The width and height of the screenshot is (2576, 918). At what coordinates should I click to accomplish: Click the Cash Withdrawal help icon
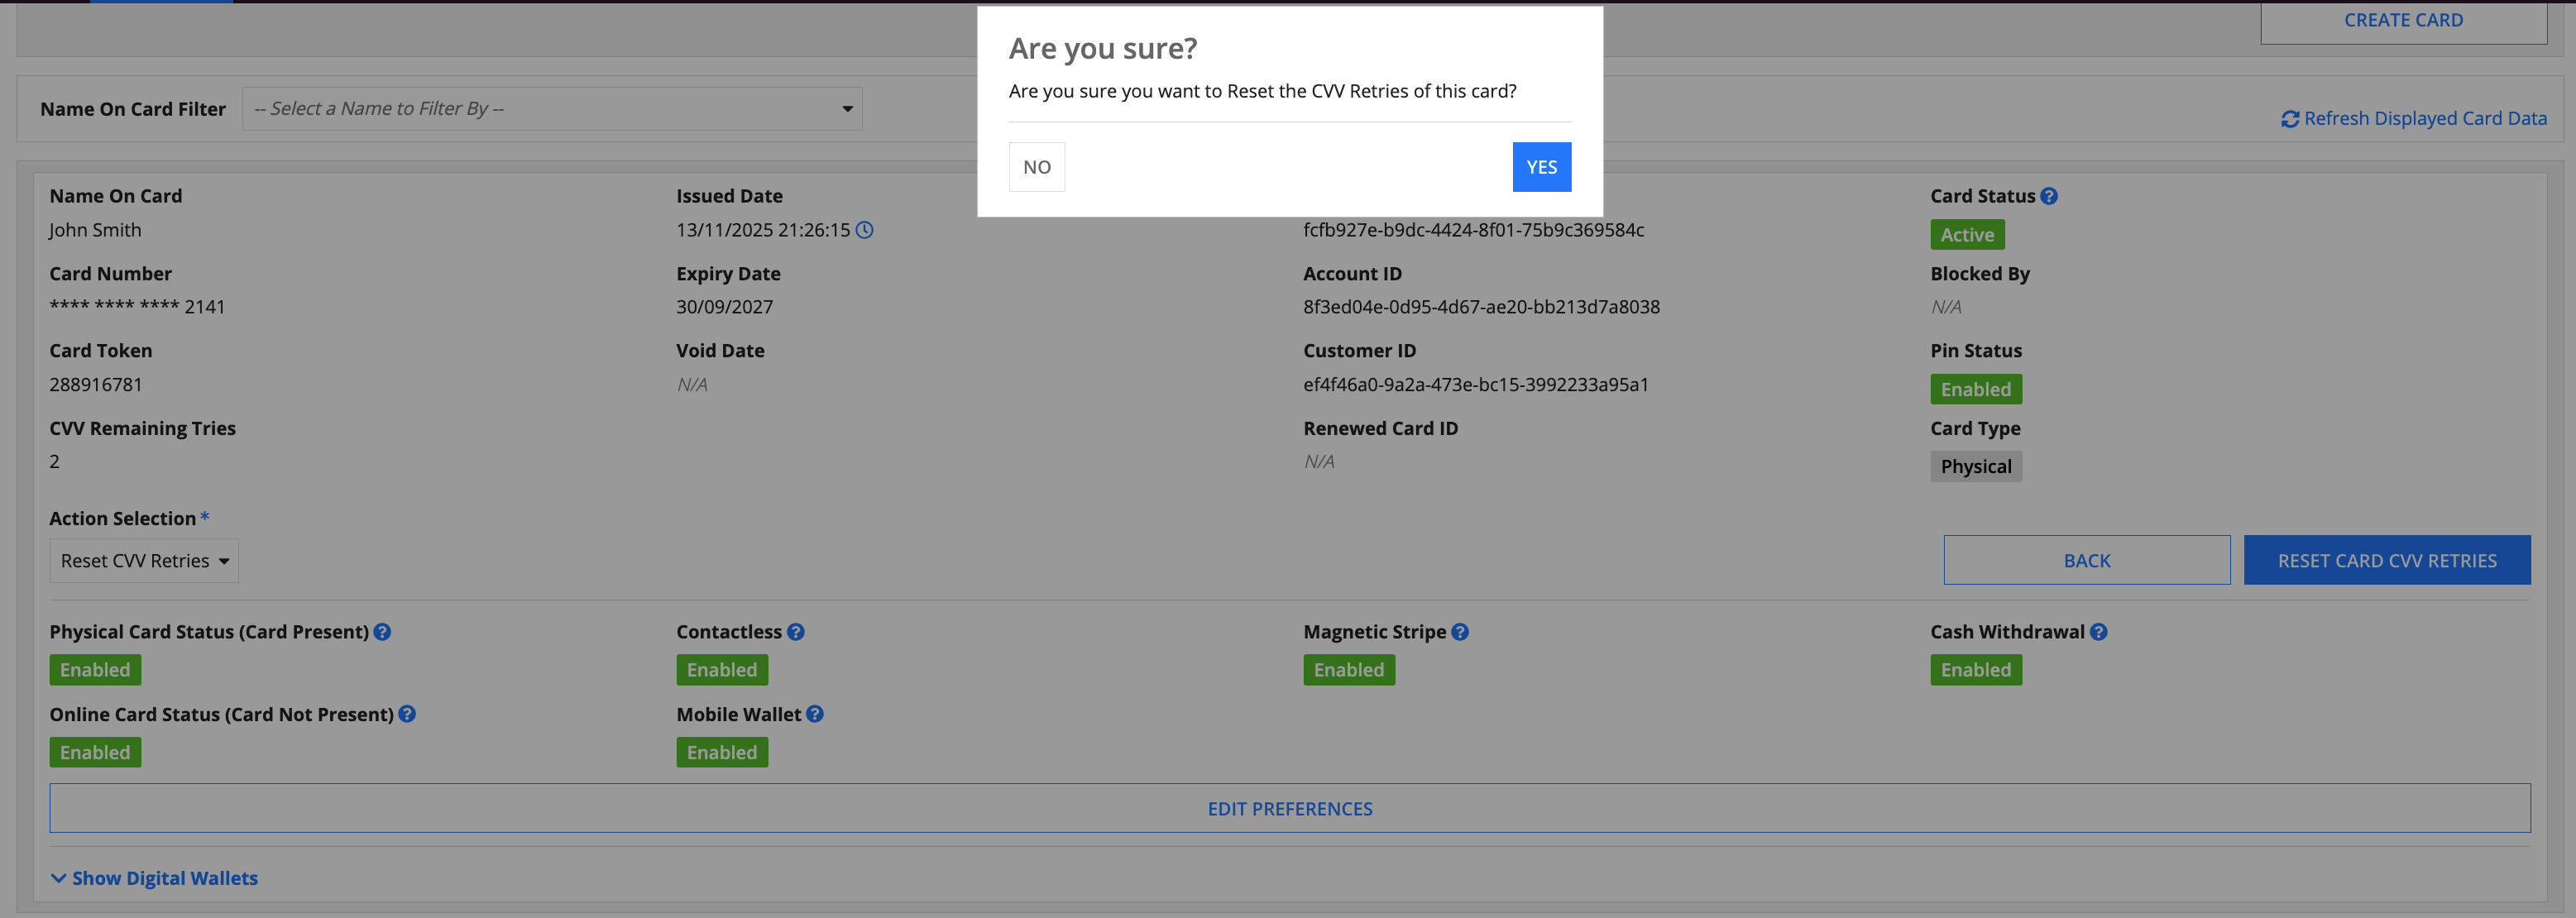[x=2098, y=632]
